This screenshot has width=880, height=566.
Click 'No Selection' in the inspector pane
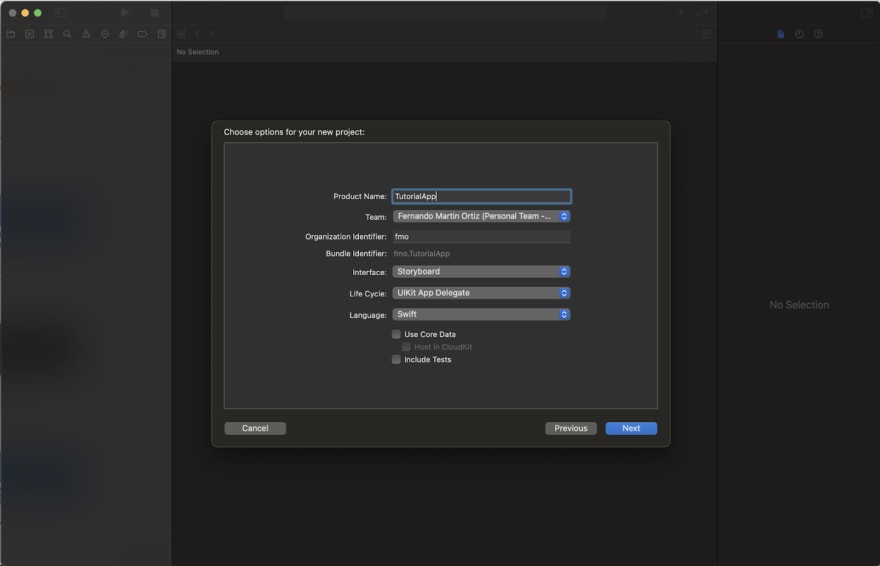pos(799,305)
